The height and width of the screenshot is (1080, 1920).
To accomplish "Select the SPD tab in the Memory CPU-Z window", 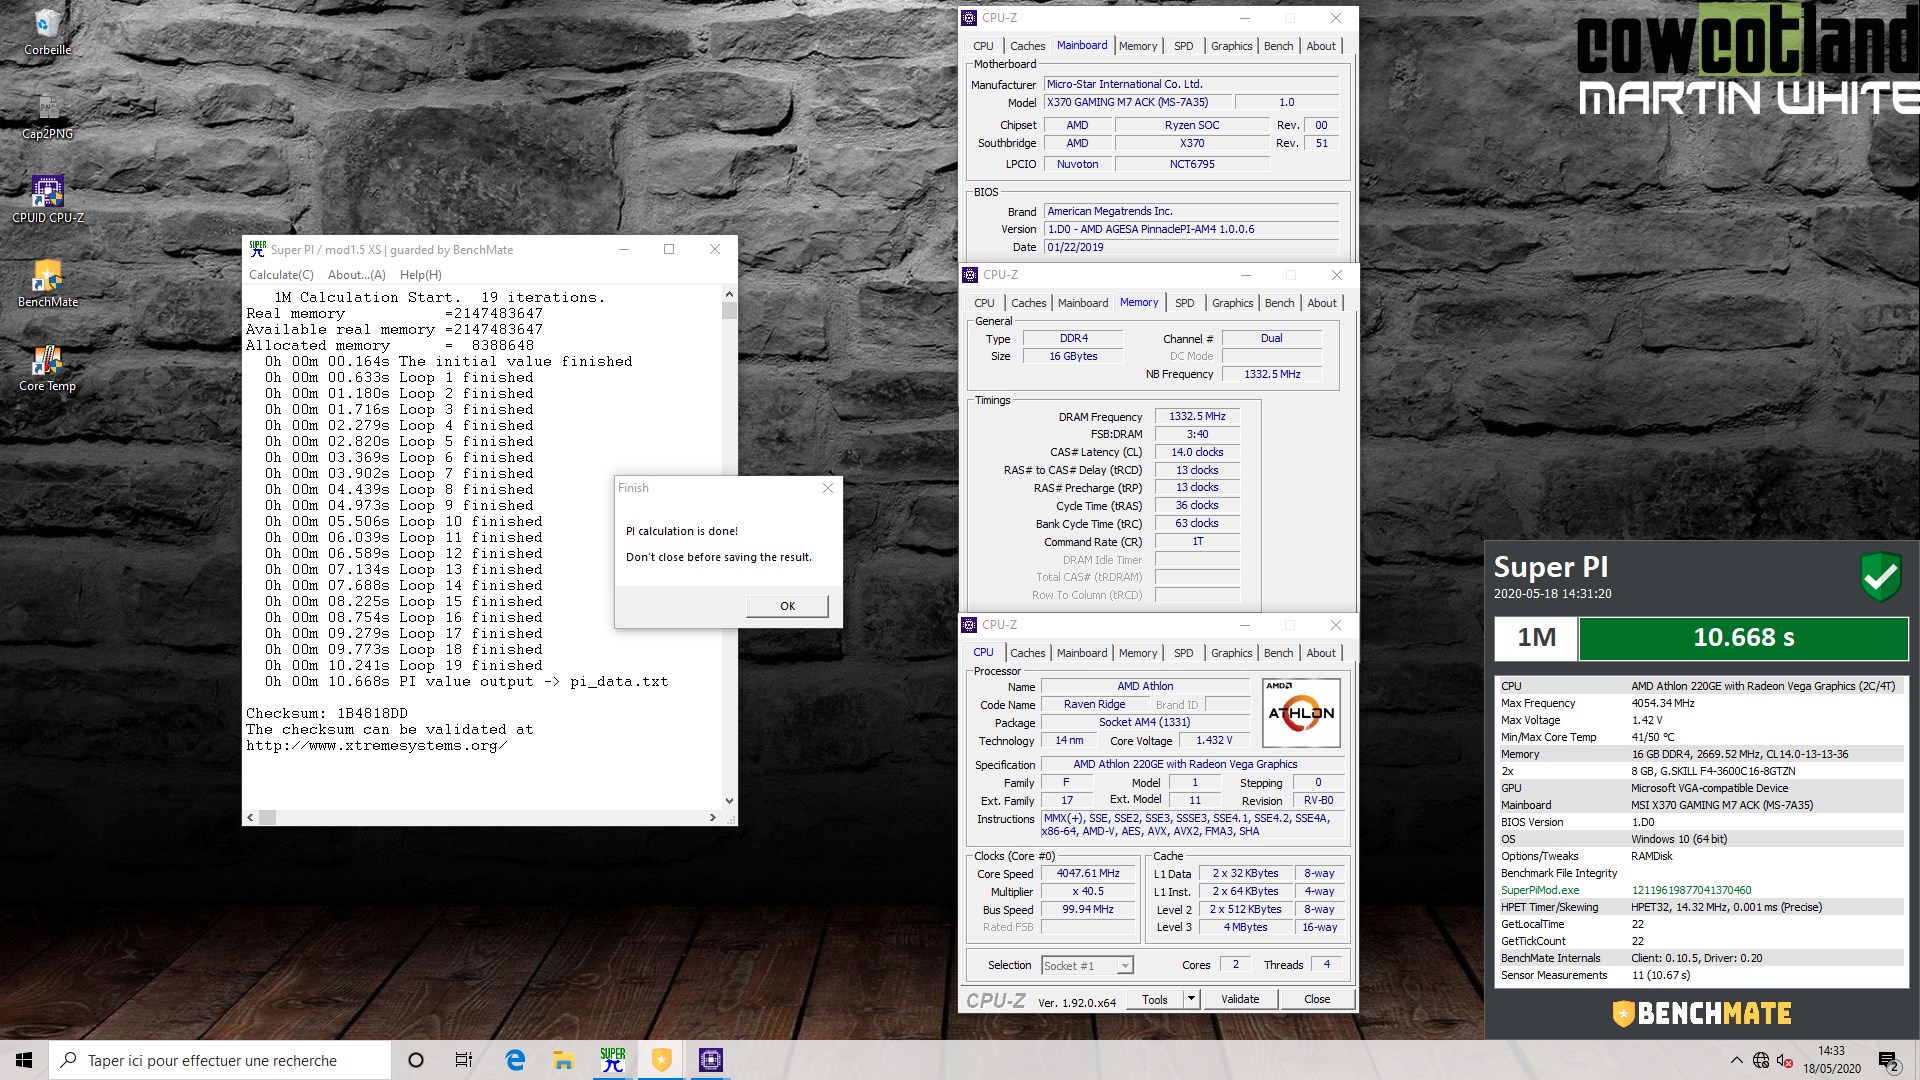I will [1185, 303].
